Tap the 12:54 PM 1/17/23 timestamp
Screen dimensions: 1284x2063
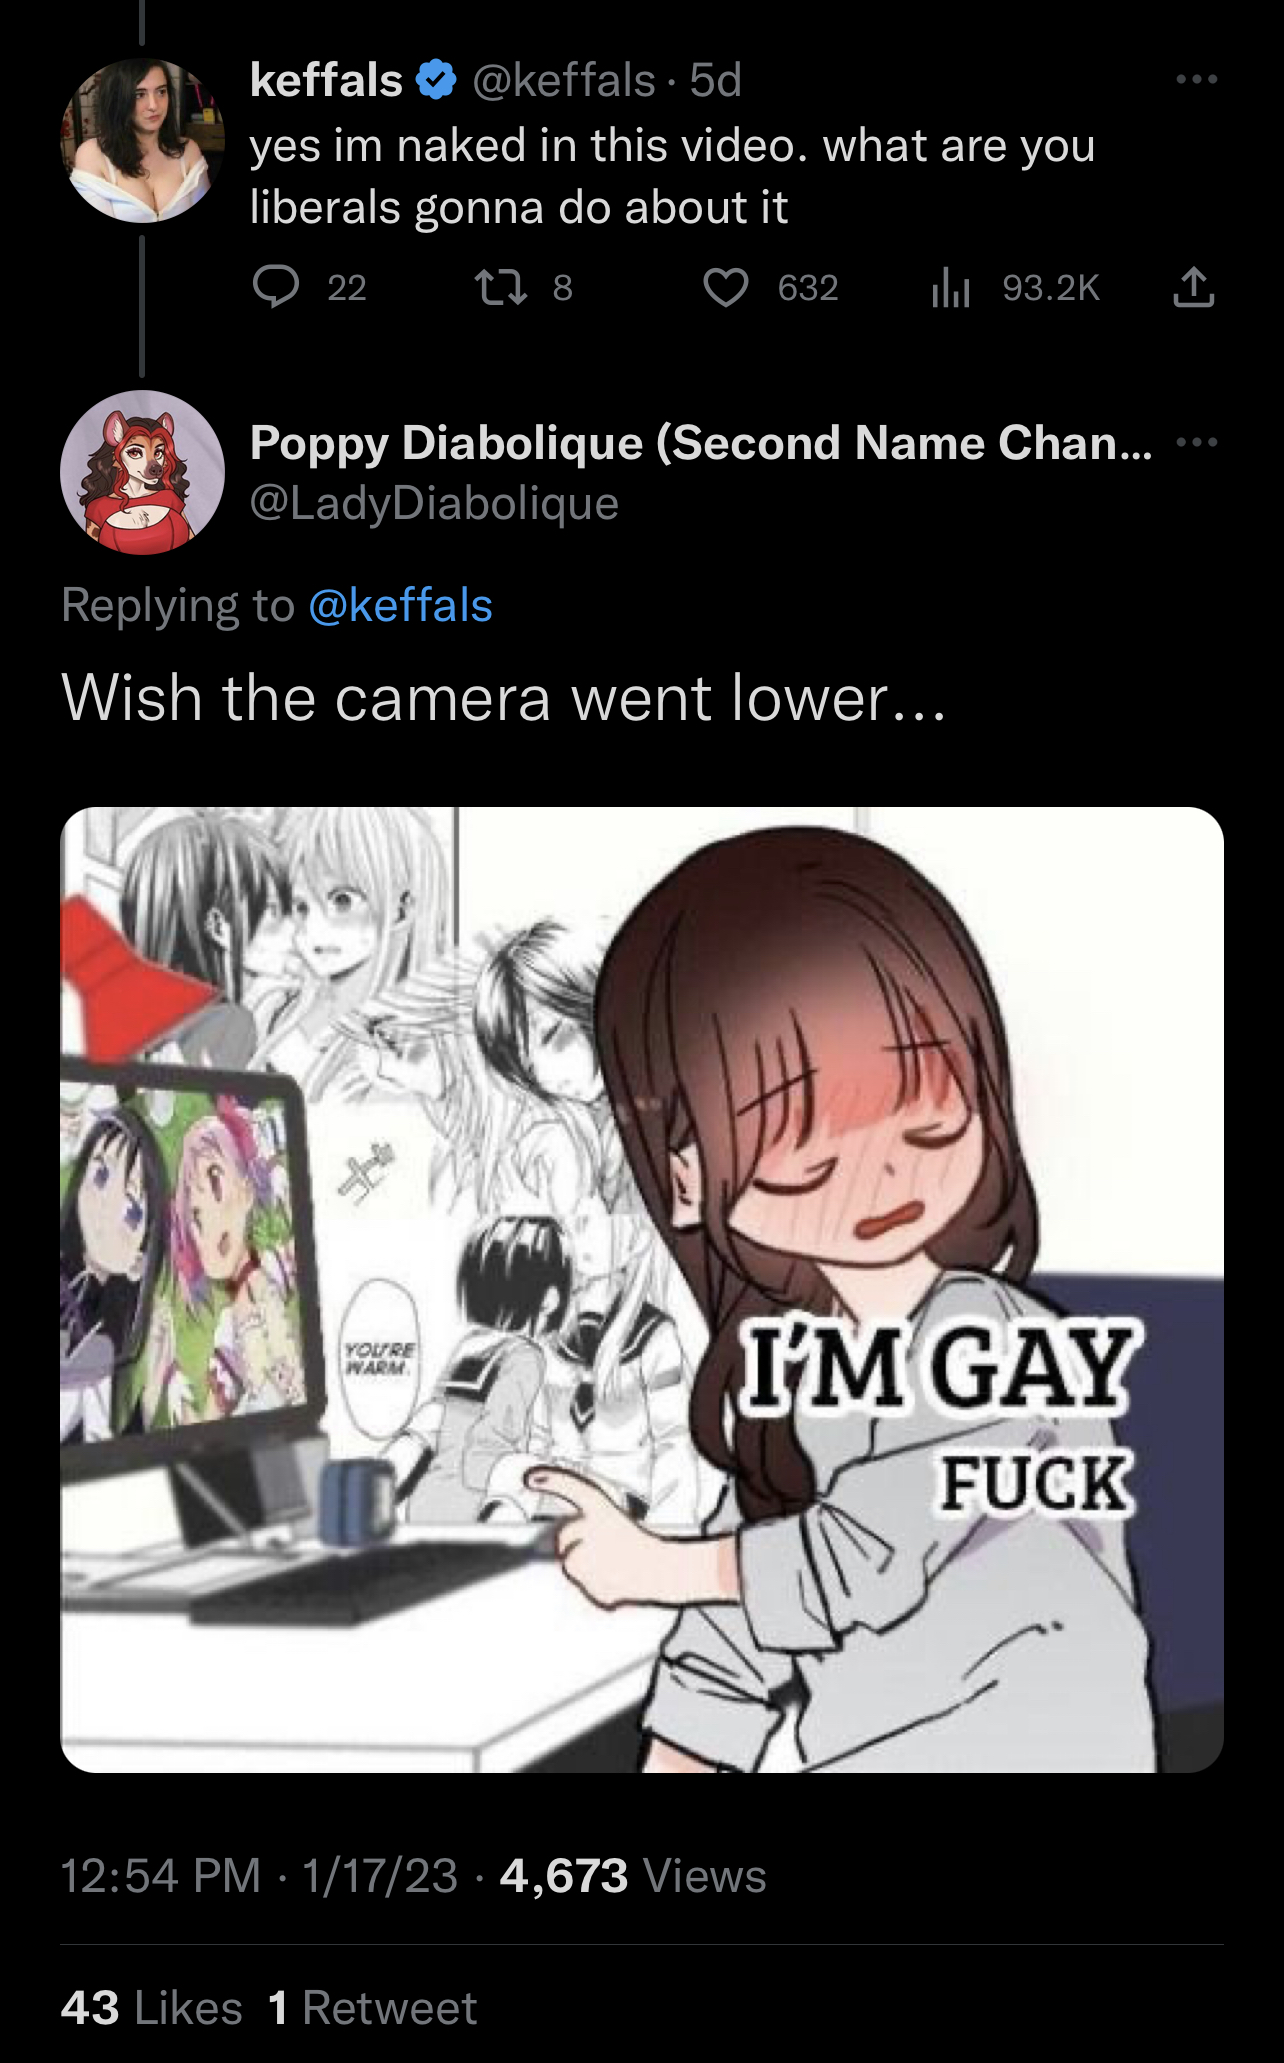click(x=259, y=1875)
